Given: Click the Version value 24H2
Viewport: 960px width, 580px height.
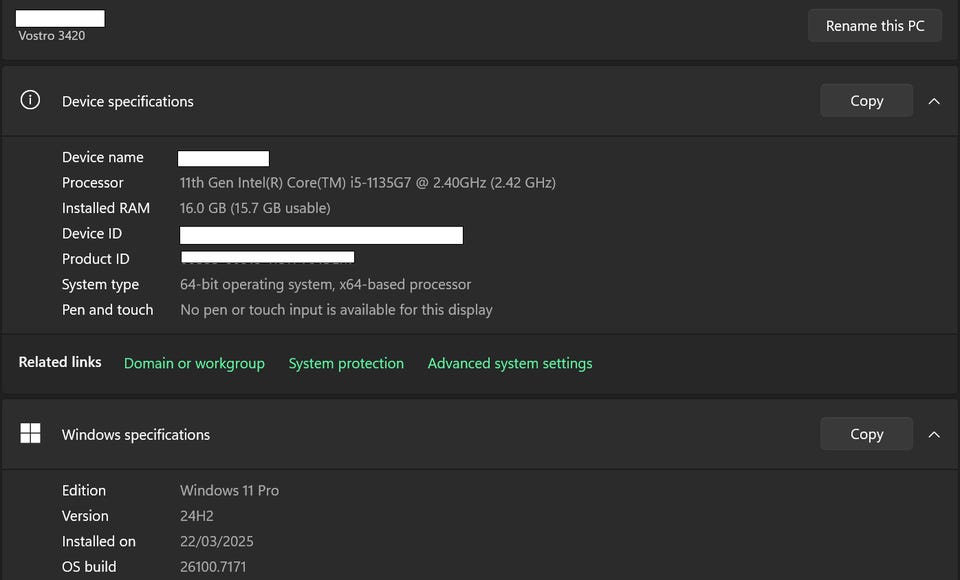Looking at the screenshot, I should coord(197,516).
